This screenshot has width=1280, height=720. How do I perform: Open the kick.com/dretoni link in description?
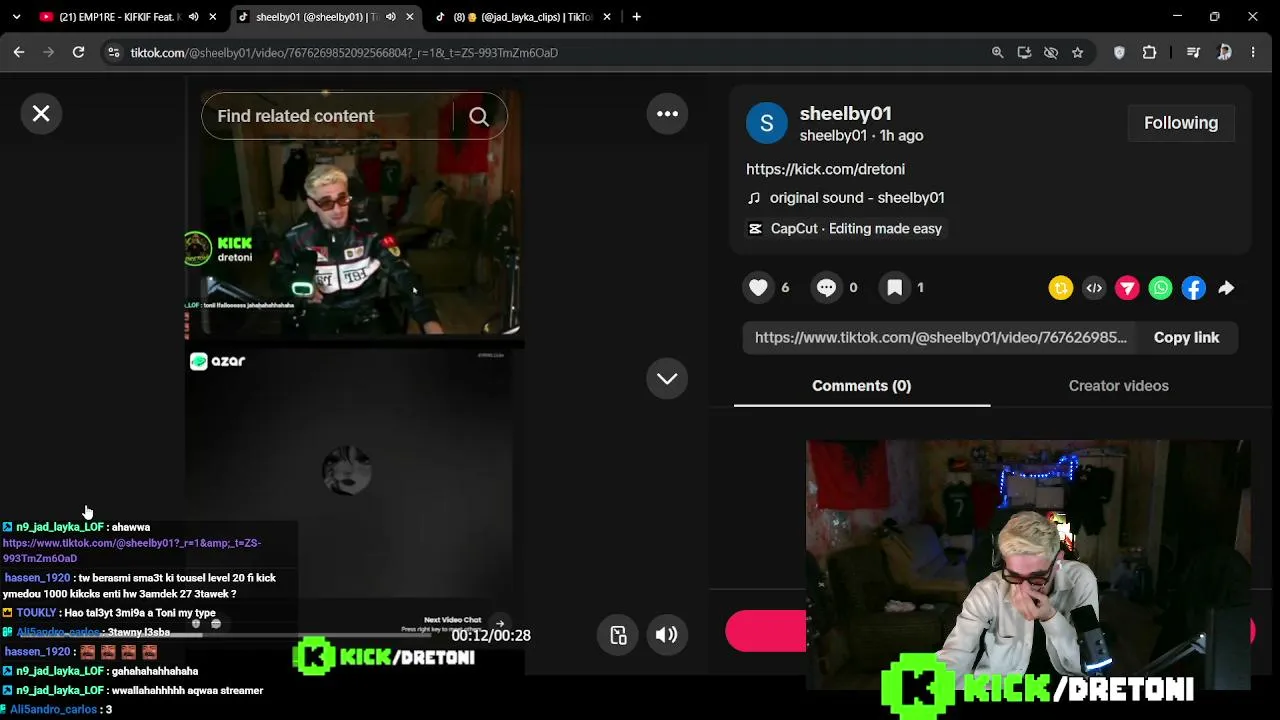point(825,169)
